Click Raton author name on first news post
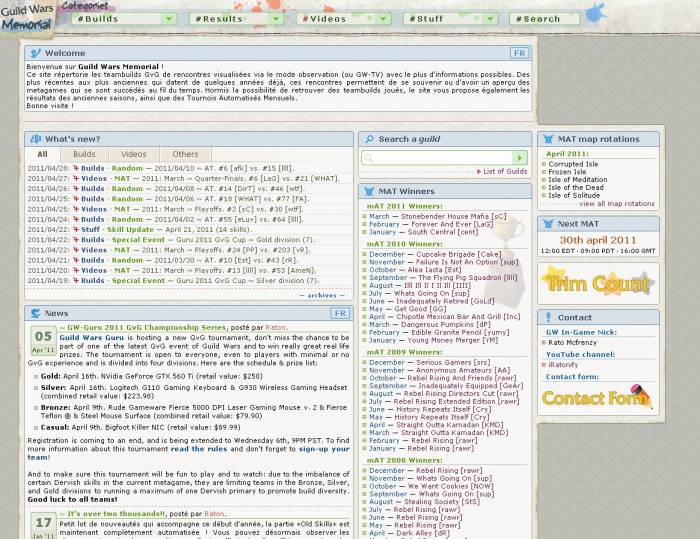Viewport: 700px width, 539px height. tap(275, 328)
